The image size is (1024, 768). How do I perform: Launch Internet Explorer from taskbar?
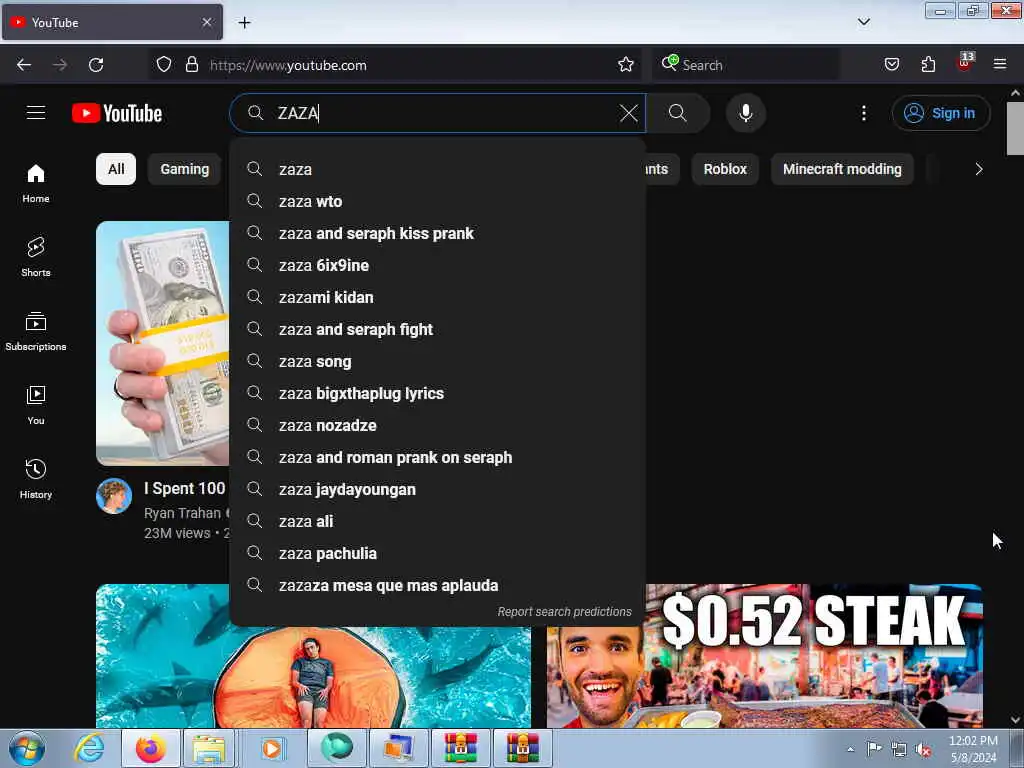pos(88,748)
